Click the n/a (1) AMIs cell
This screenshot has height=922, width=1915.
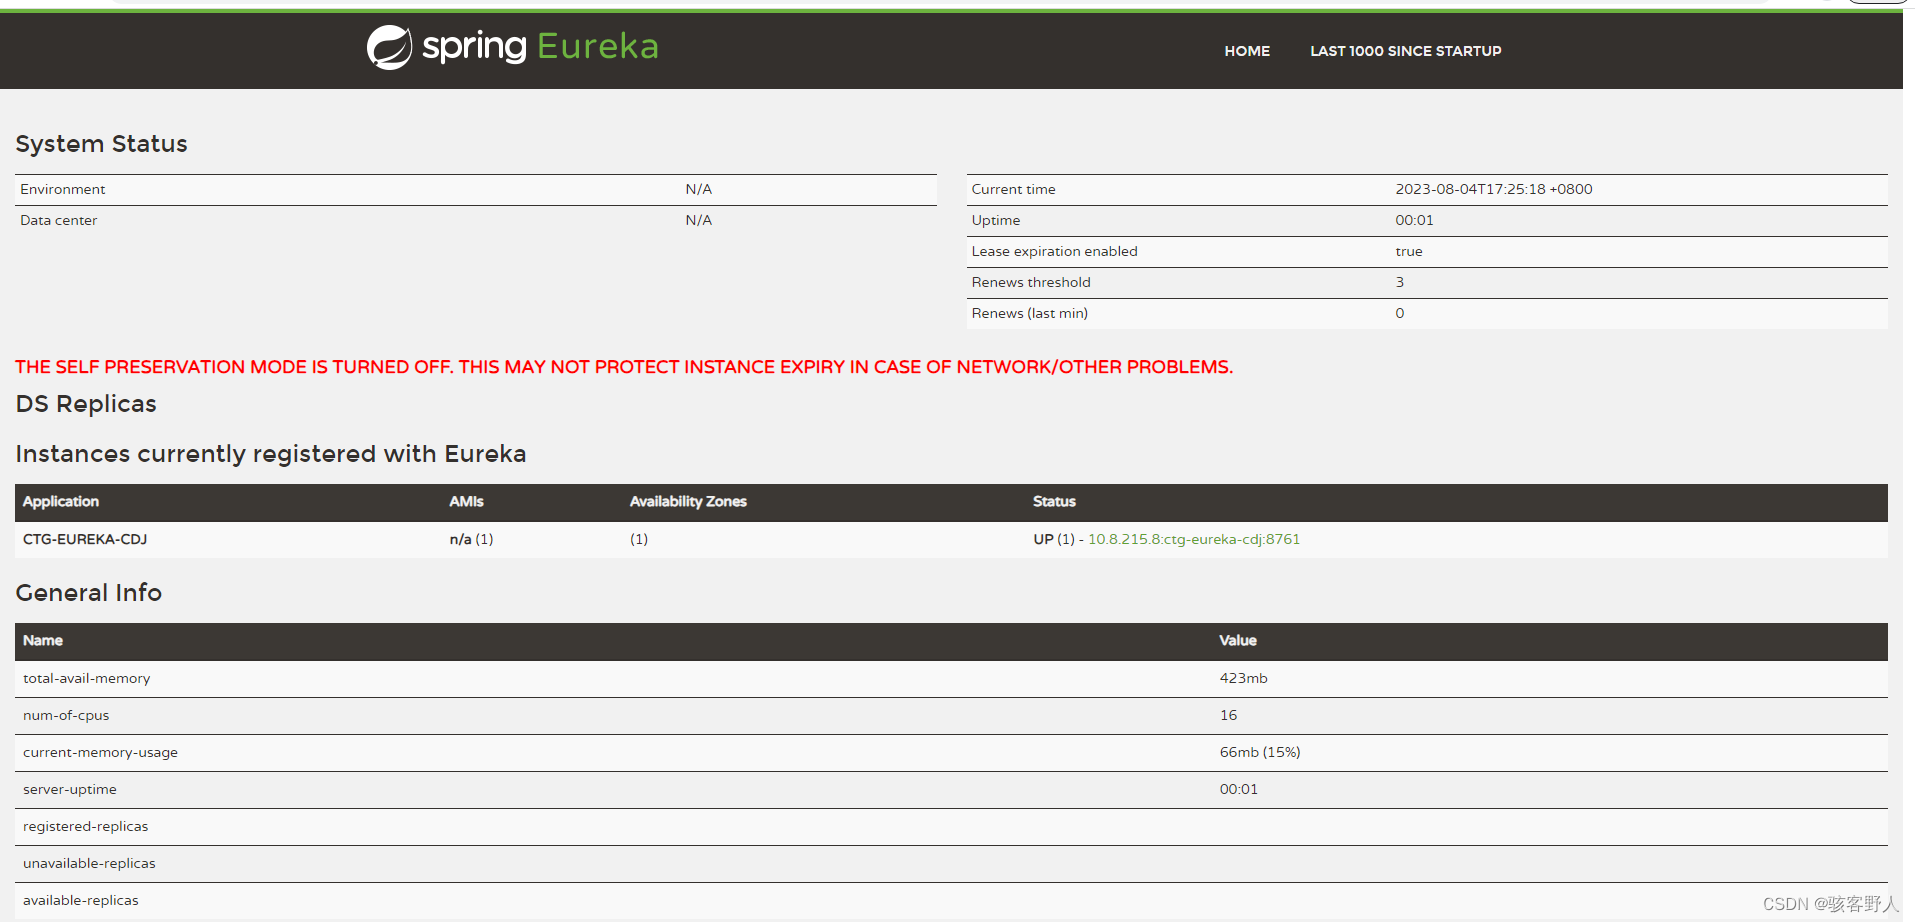[471, 539]
